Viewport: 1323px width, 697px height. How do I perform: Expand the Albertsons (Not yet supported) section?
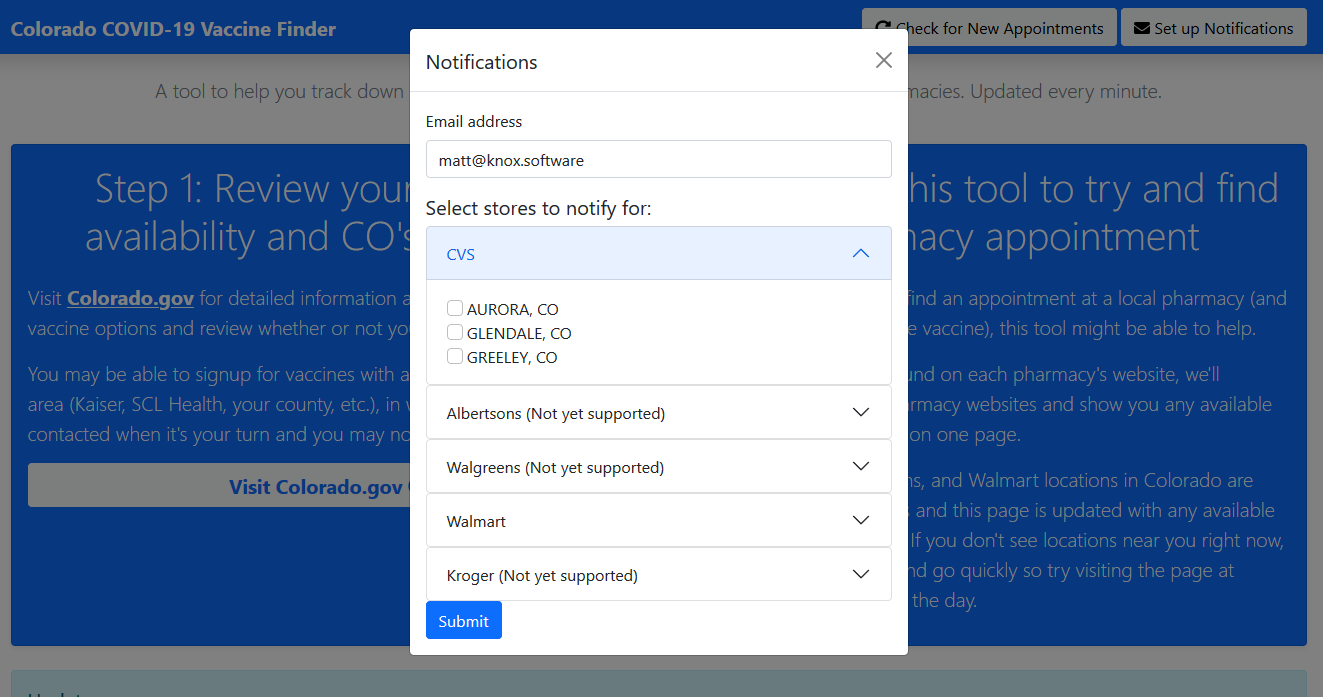coord(658,413)
